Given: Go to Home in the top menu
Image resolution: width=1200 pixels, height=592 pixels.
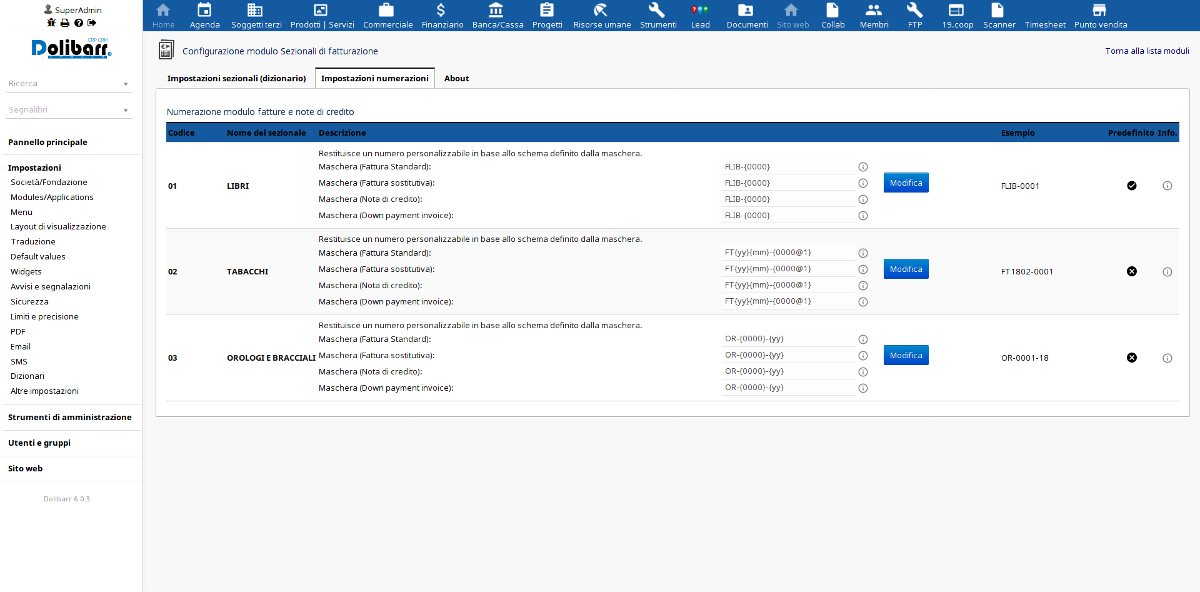Looking at the screenshot, I should tap(164, 15).
